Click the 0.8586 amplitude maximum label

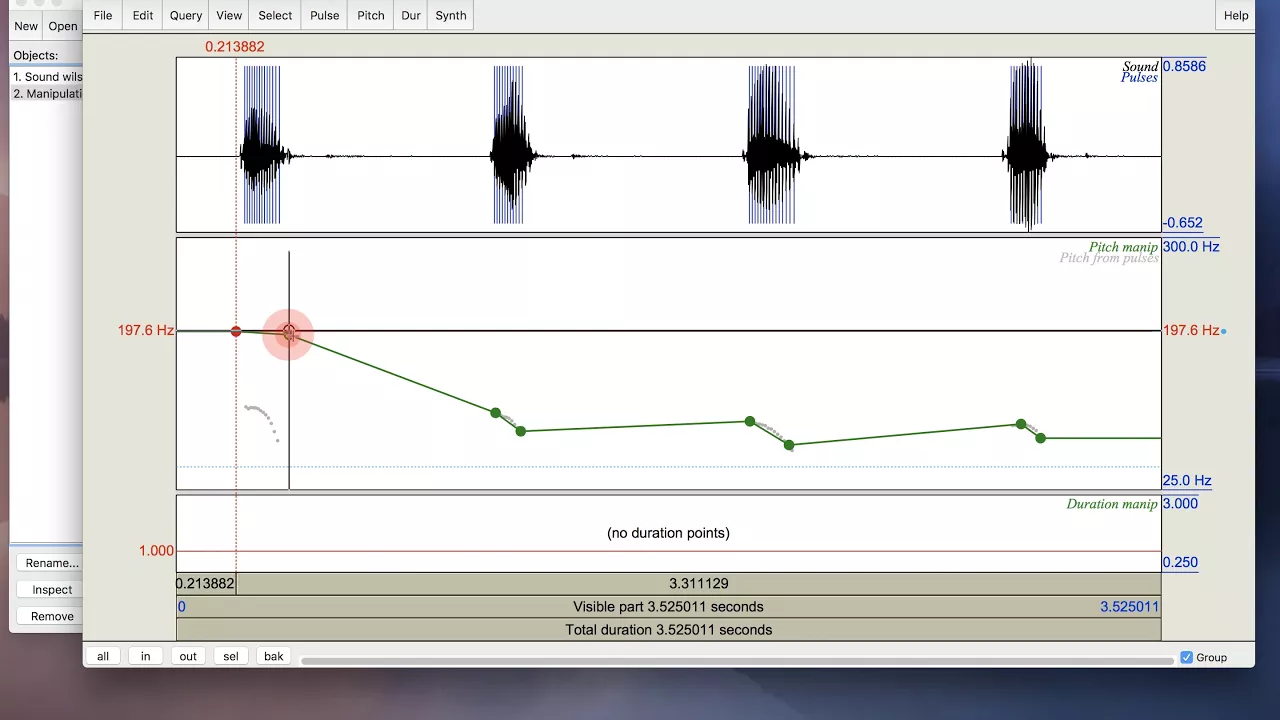tap(1184, 66)
